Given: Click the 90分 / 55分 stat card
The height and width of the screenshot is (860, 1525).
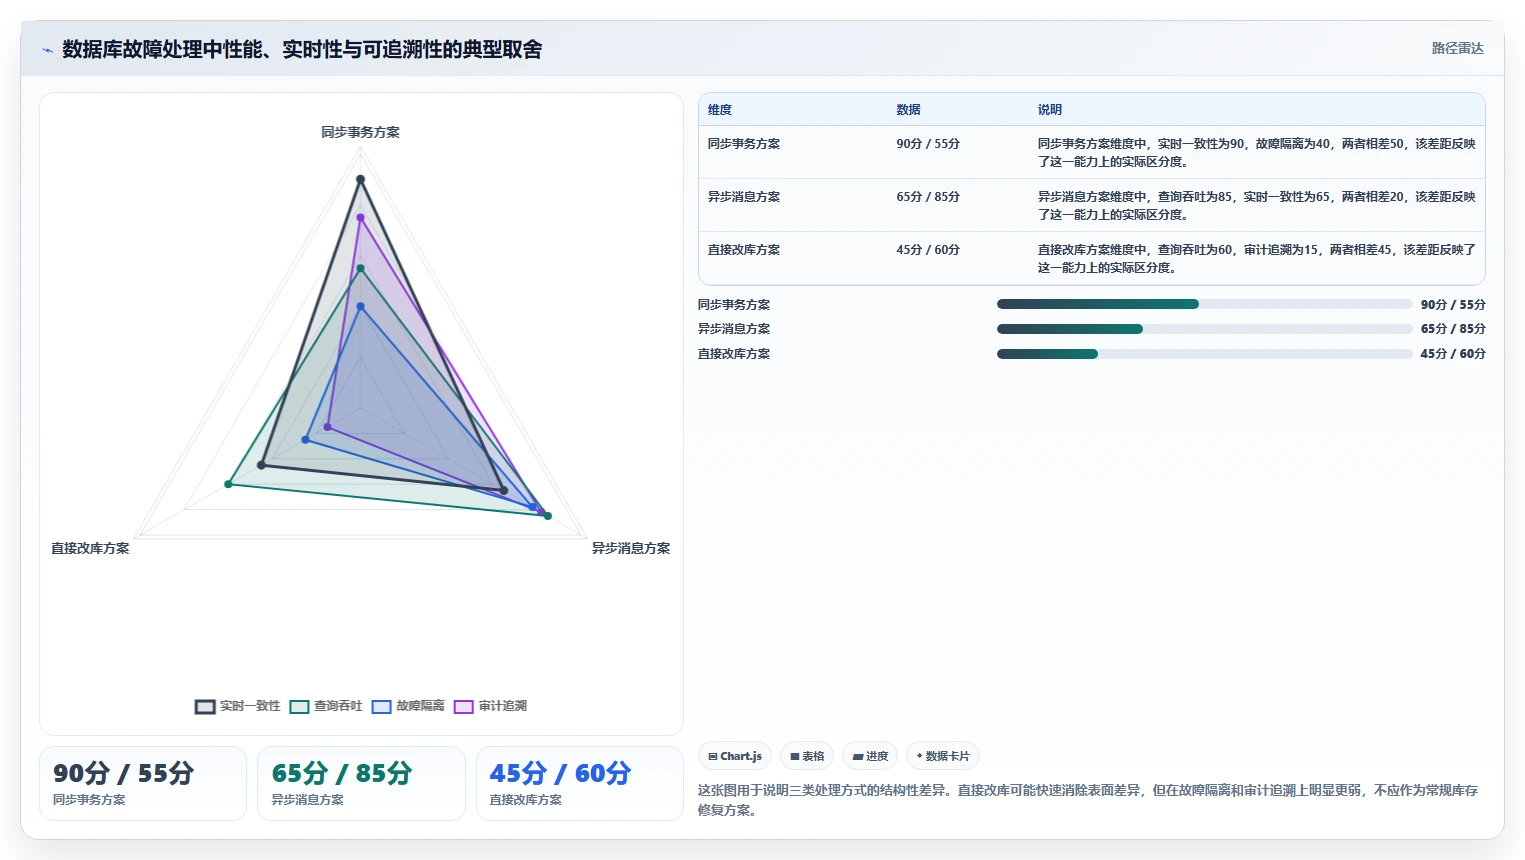Looking at the screenshot, I should click(x=143, y=783).
